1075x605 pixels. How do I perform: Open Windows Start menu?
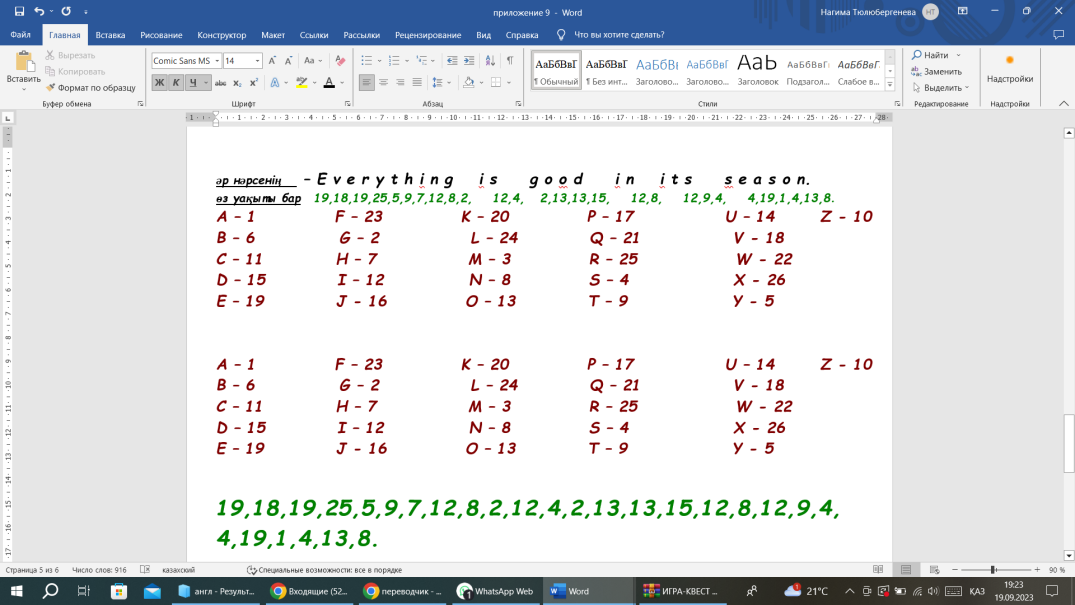16,591
